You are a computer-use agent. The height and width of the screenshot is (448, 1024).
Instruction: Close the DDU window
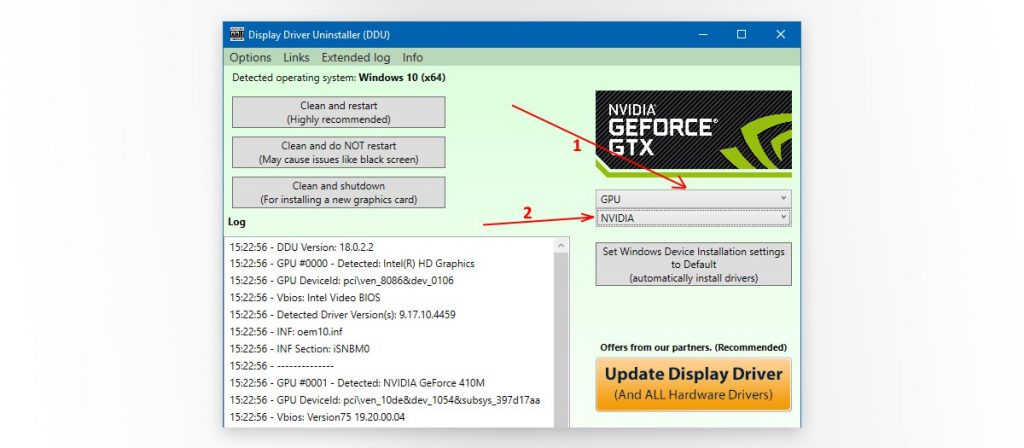(x=780, y=35)
